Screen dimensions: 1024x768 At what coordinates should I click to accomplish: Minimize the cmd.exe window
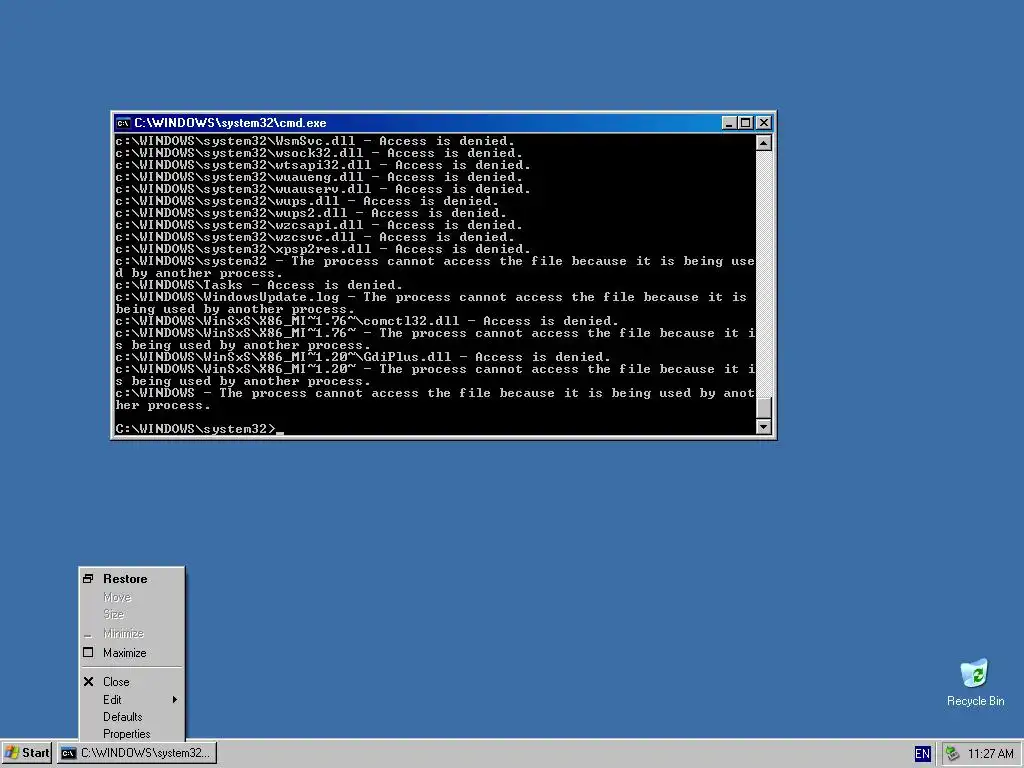[x=729, y=123]
